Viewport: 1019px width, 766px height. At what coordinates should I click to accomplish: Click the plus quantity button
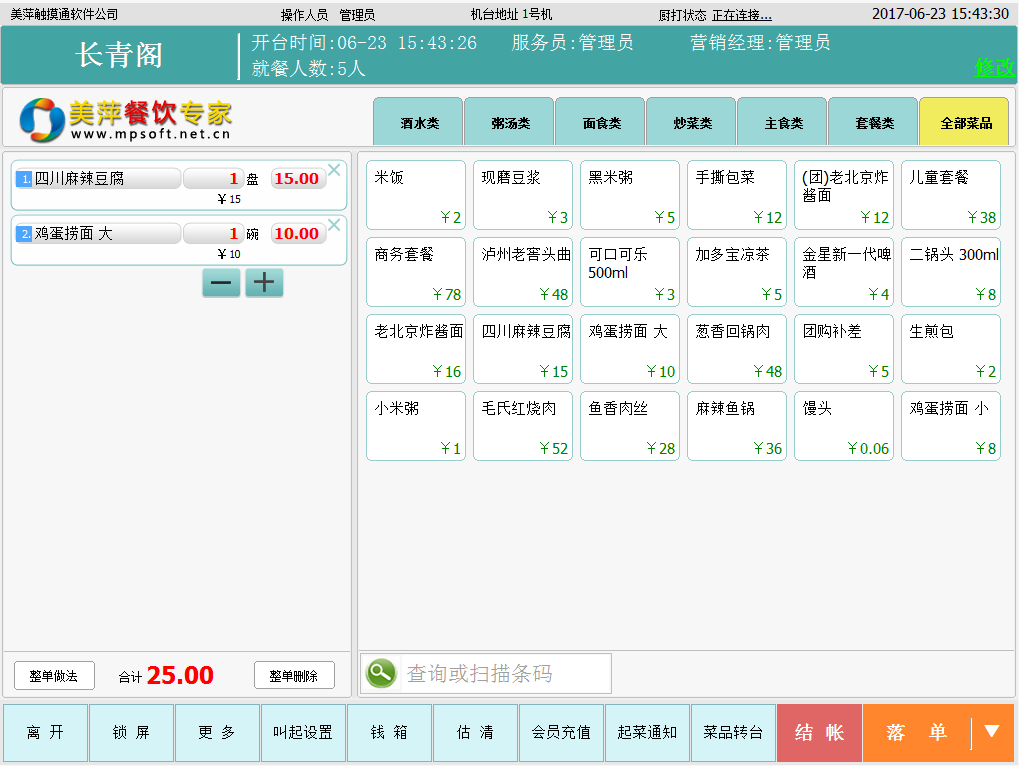click(264, 283)
